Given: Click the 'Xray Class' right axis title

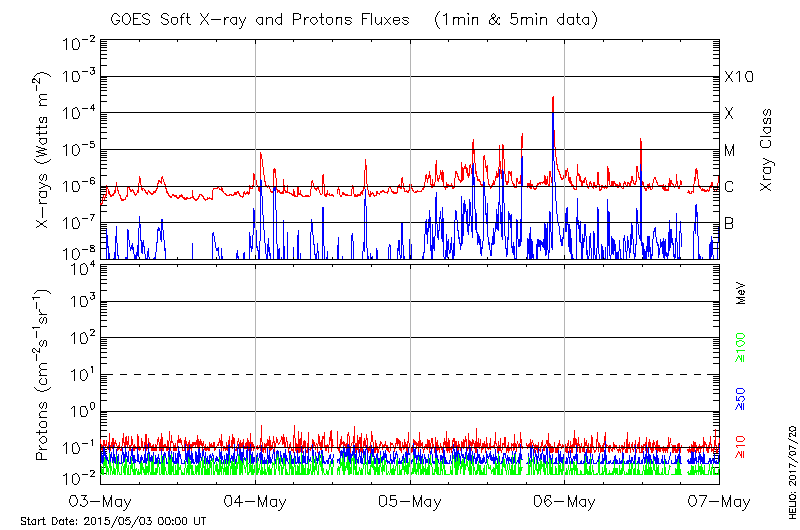Looking at the screenshot, I should pos(767,150).
